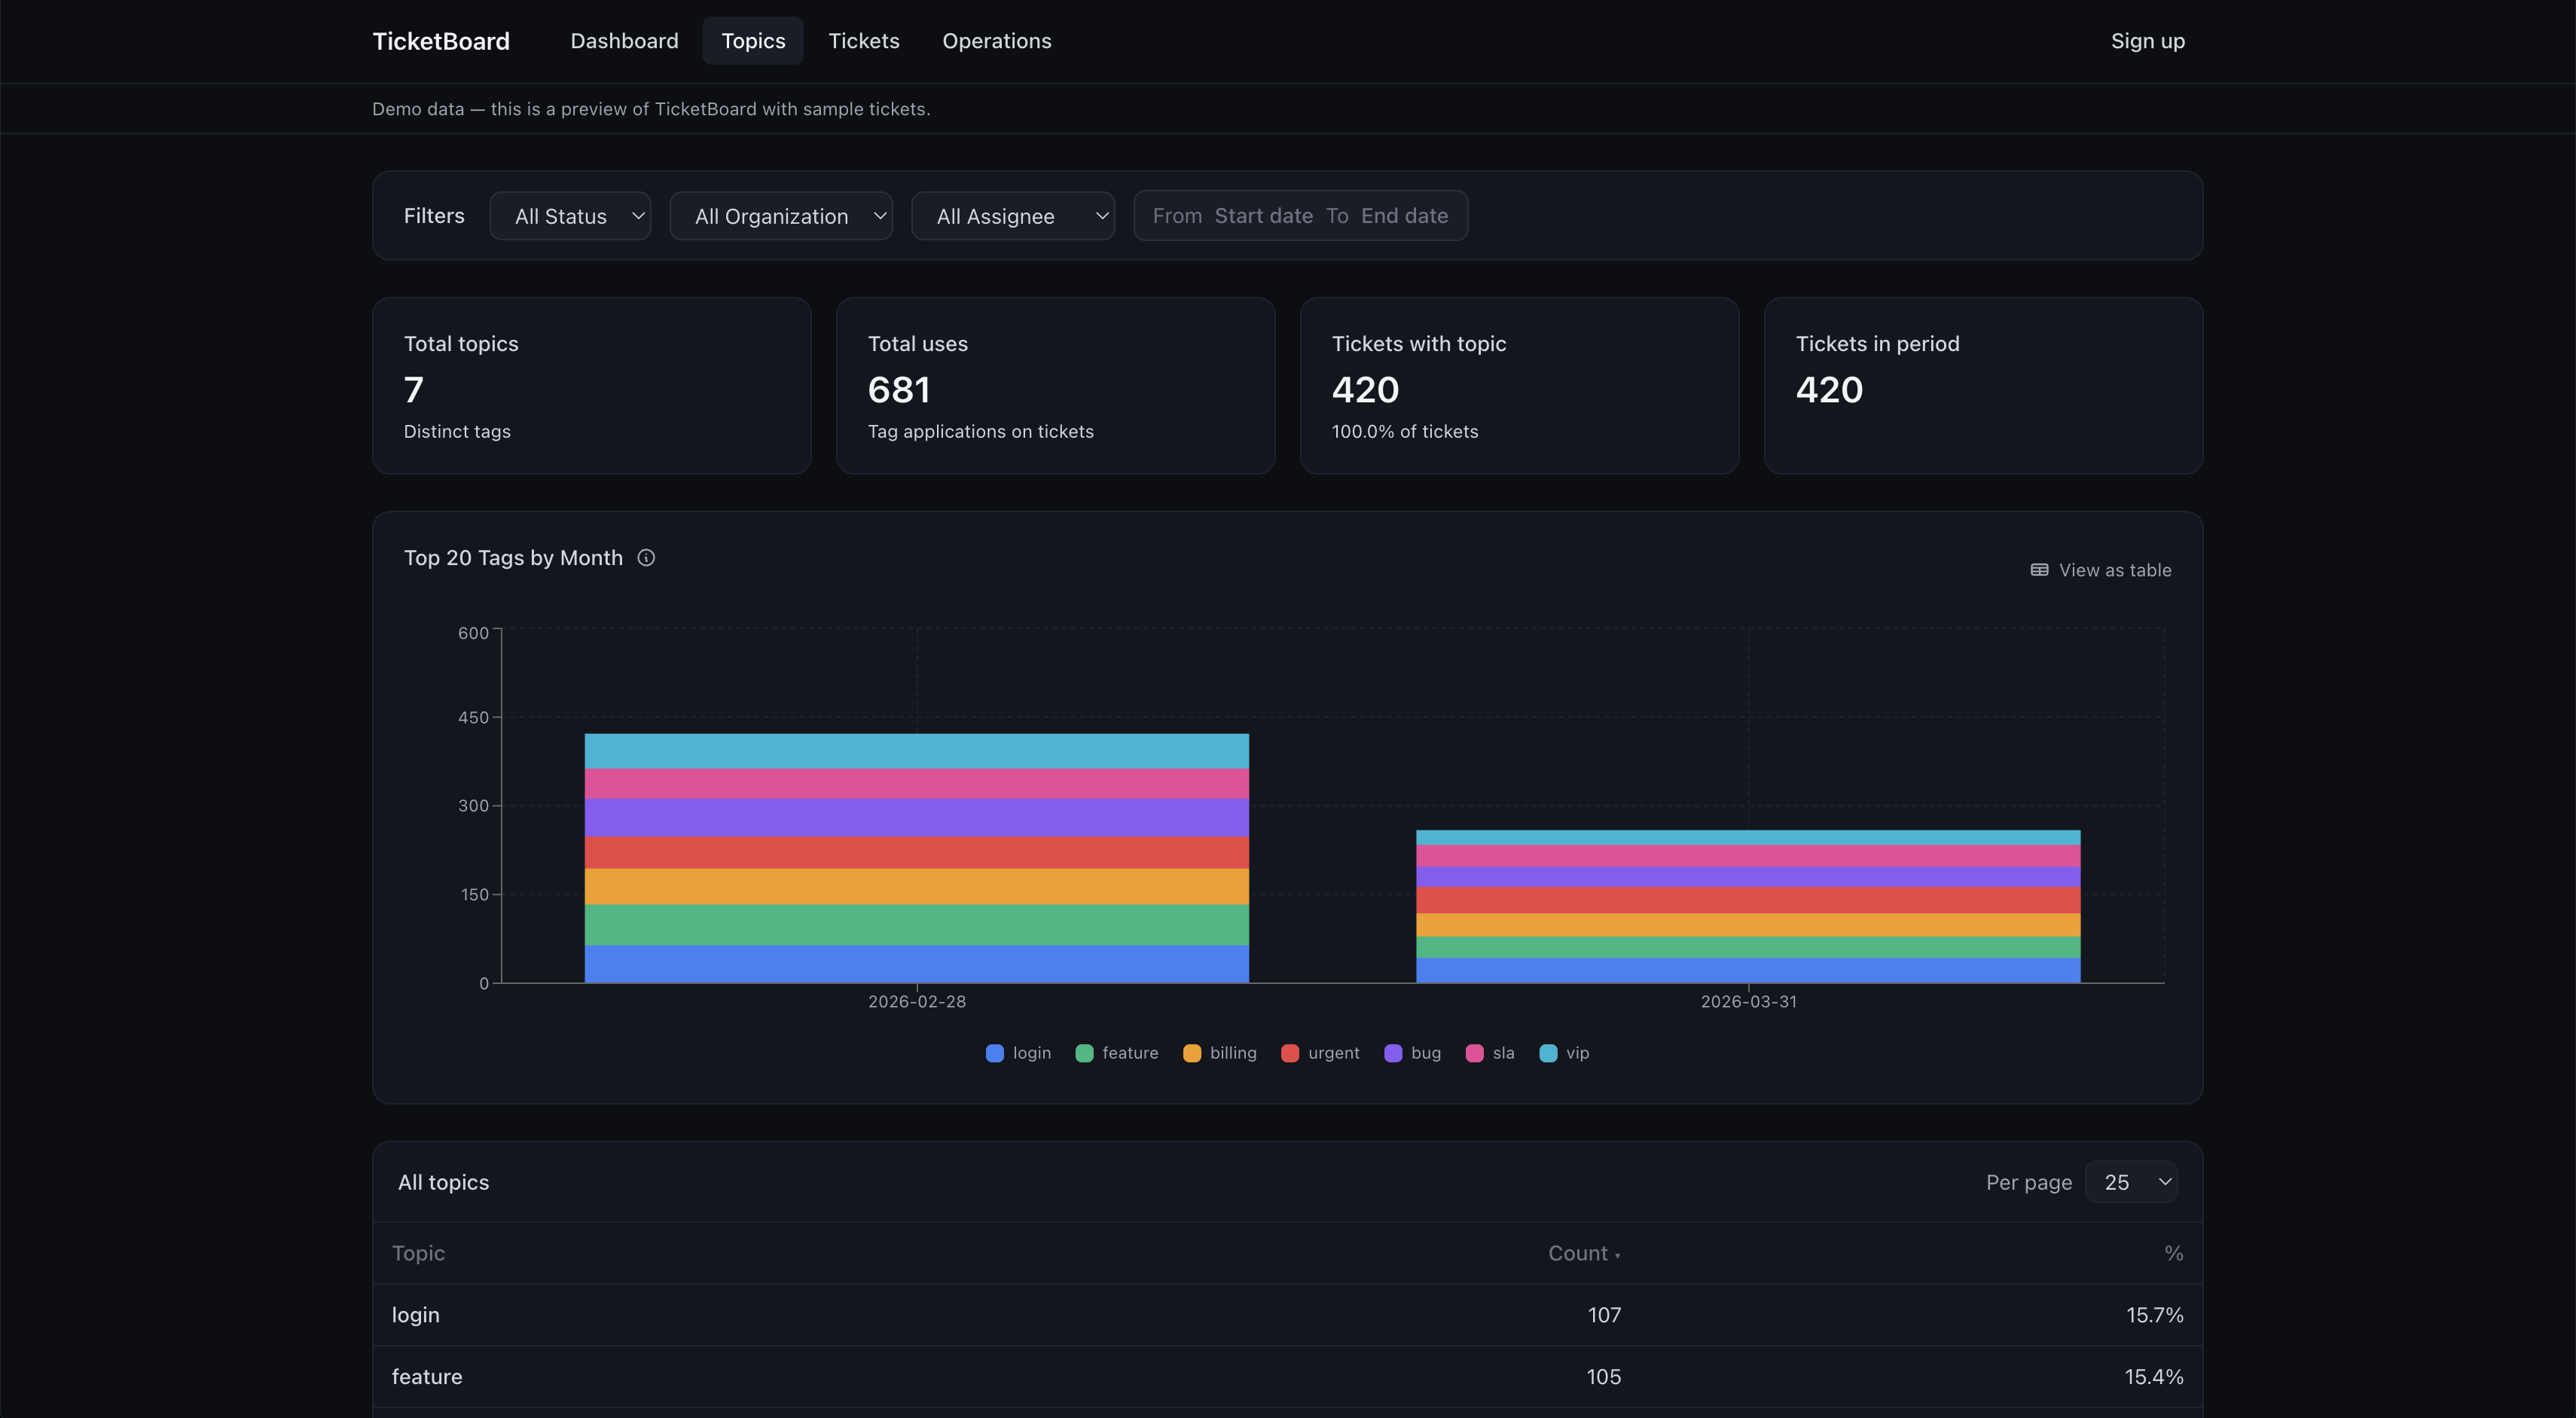Toggle the feature series in chart legend
2576x1418 pixels.
[1084, 1053]
